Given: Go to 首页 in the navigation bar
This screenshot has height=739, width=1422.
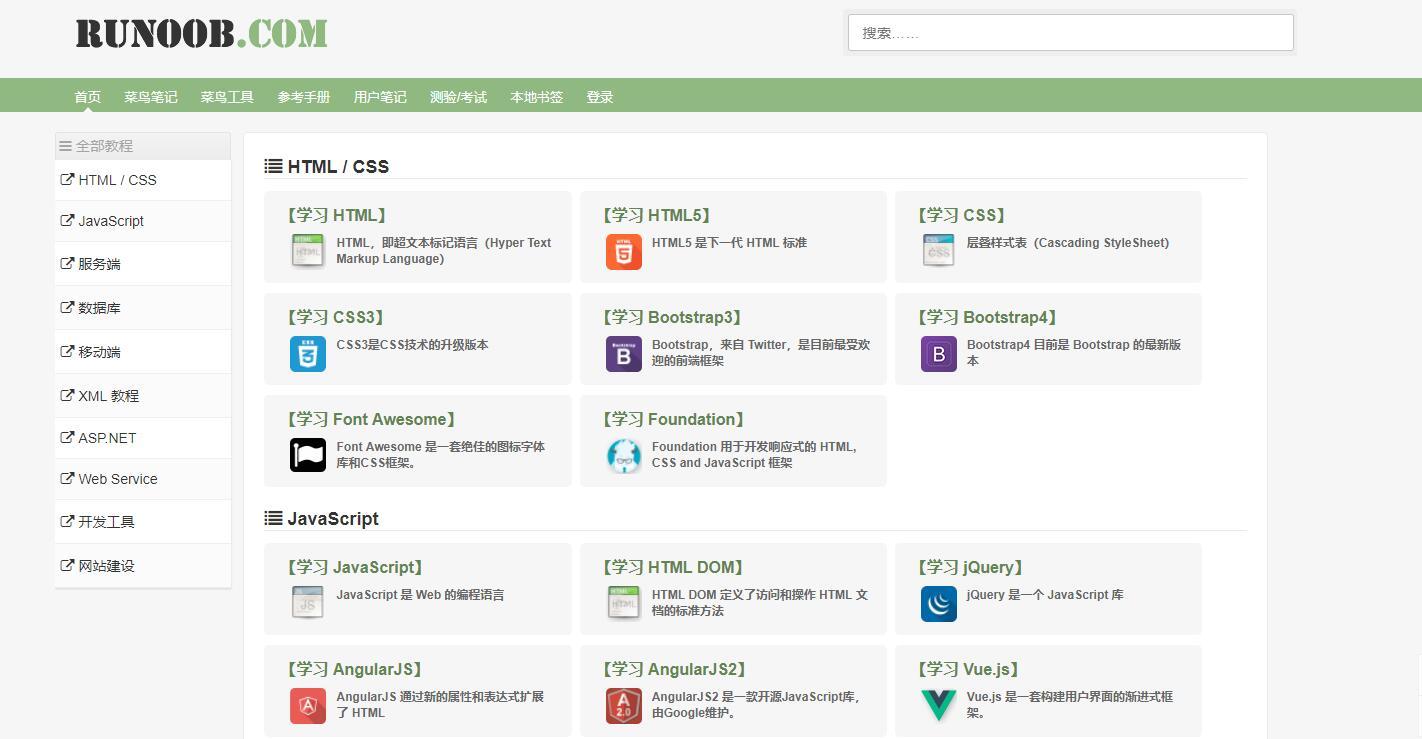Looking at the screenshot, I should (x=88, y=97).
